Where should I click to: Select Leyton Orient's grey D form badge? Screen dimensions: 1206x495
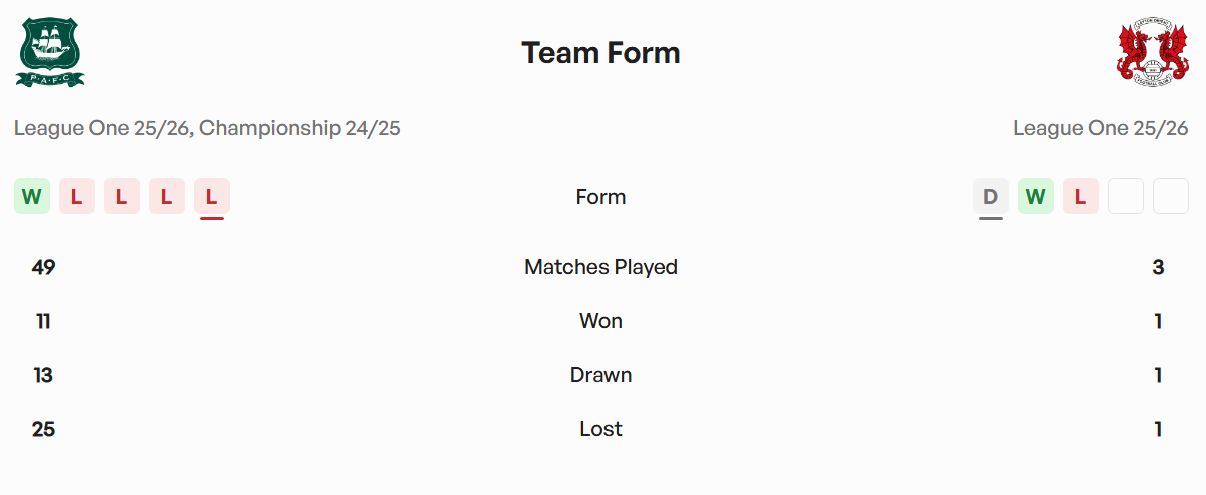click(991, 197)
